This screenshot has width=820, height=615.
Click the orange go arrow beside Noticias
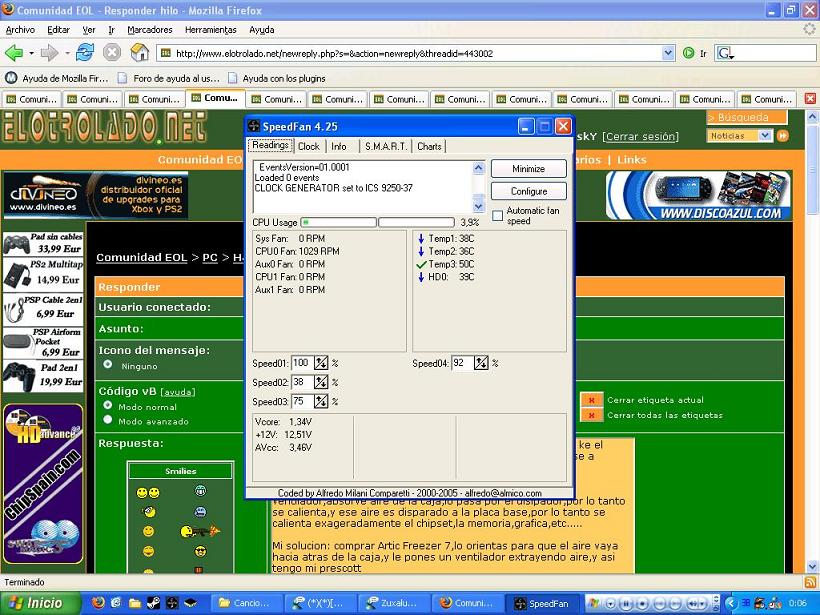coord(782,136)
